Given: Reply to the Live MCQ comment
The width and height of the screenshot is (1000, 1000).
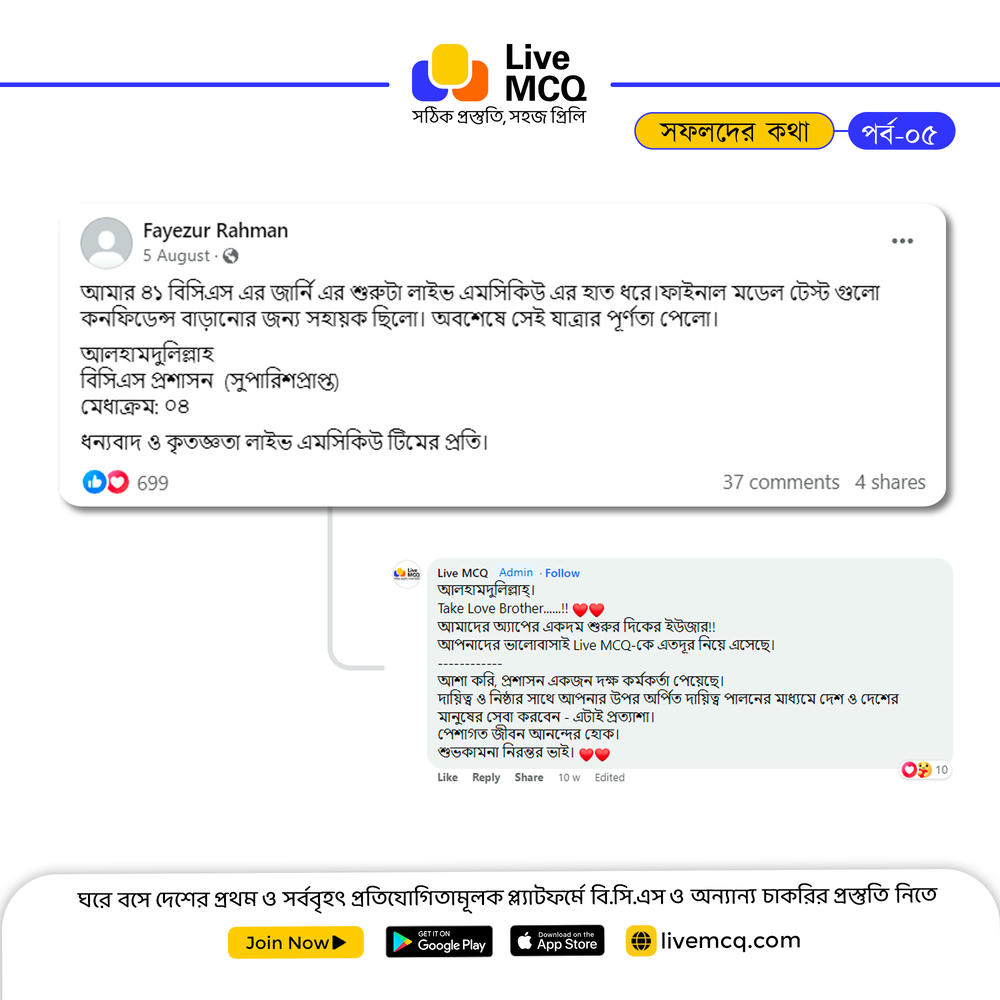Looking at the screenshot, I should coord(486,777).
